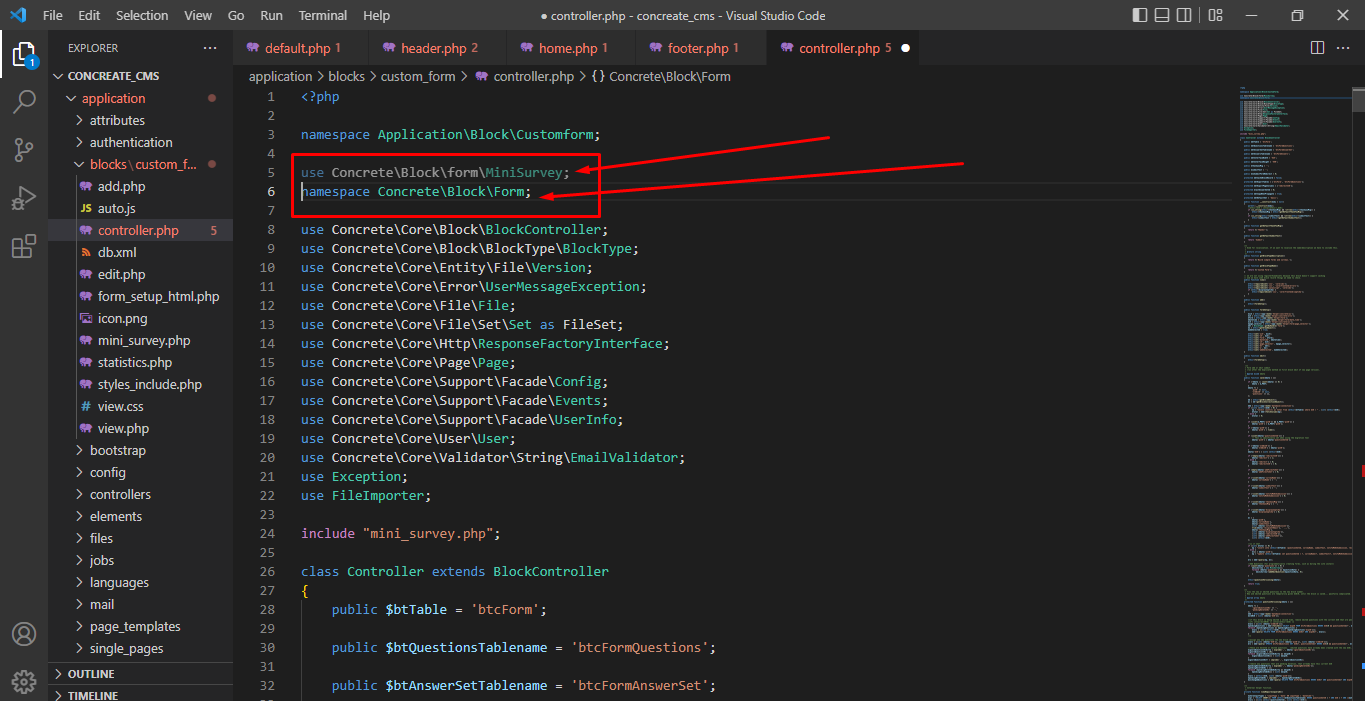This screenshot has height=701, width=1365.
Task: Expand the single_pages folder
Action: point(141,648)
